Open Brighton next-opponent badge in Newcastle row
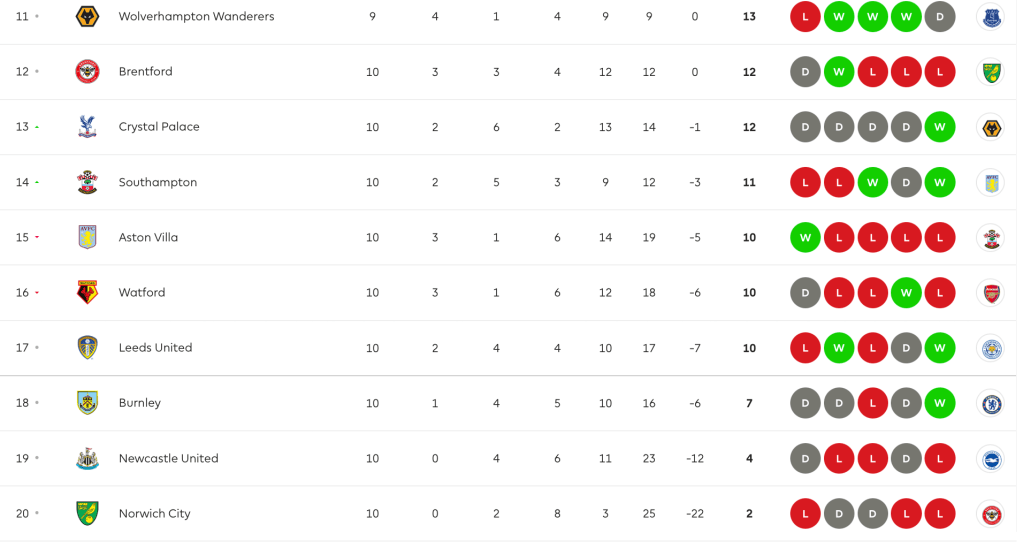 pyautogui.click(x=990, y=458)
